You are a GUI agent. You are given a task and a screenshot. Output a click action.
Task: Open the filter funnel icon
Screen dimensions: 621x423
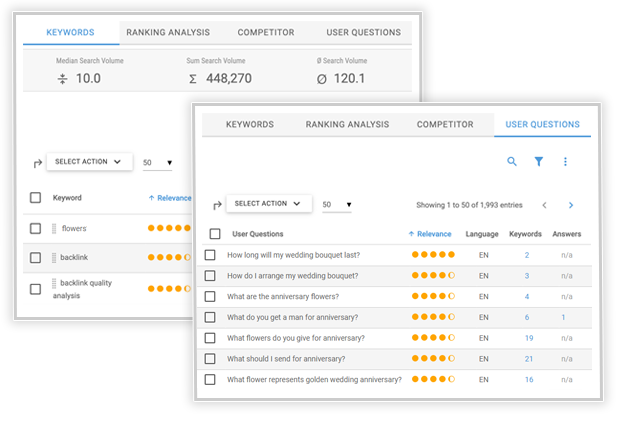click(538, 161)
